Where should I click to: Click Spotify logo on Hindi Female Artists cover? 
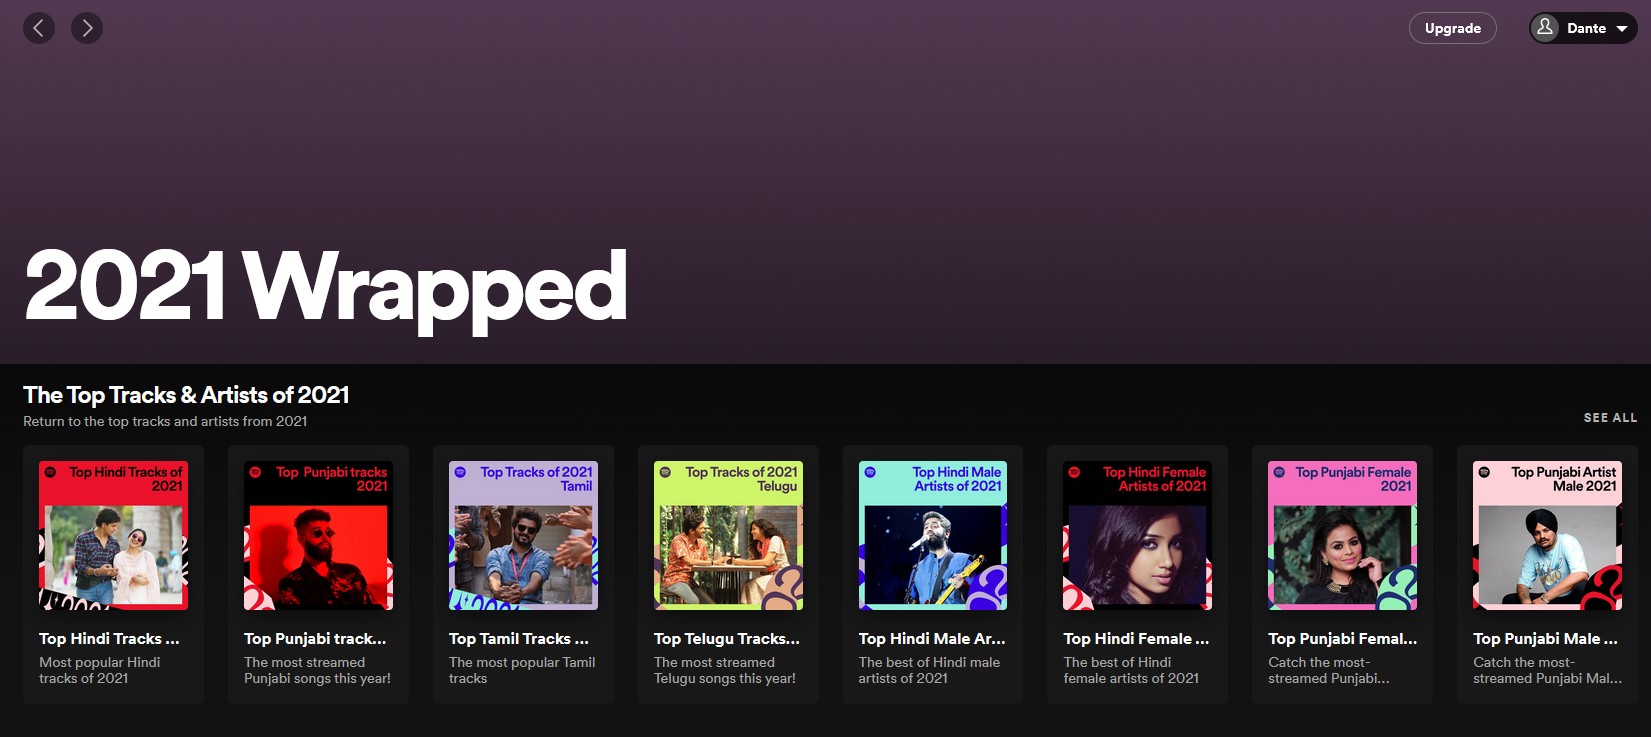[1074, 472]
